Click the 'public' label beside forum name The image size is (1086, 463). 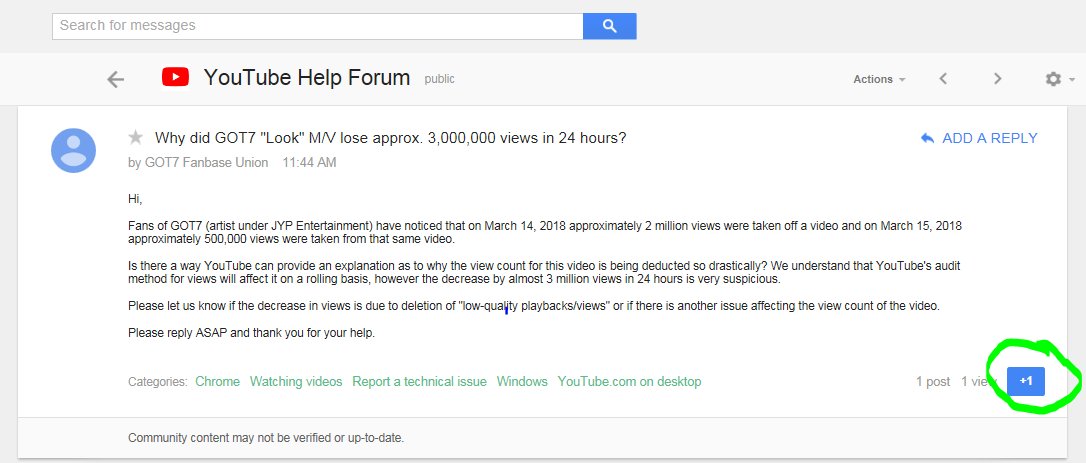(x=440, y=79)
